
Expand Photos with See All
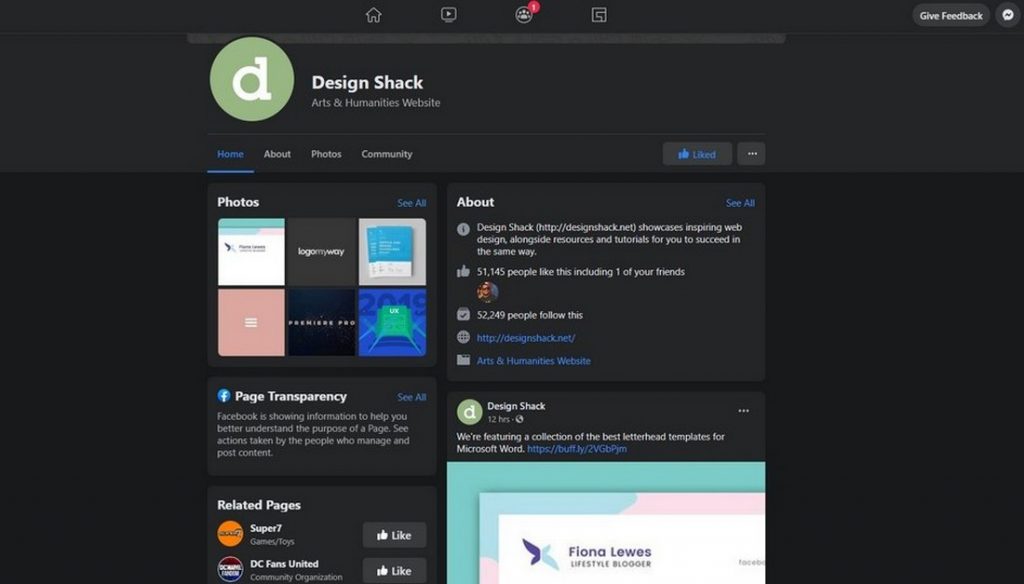pyautogui.click(x=411, y=203)
